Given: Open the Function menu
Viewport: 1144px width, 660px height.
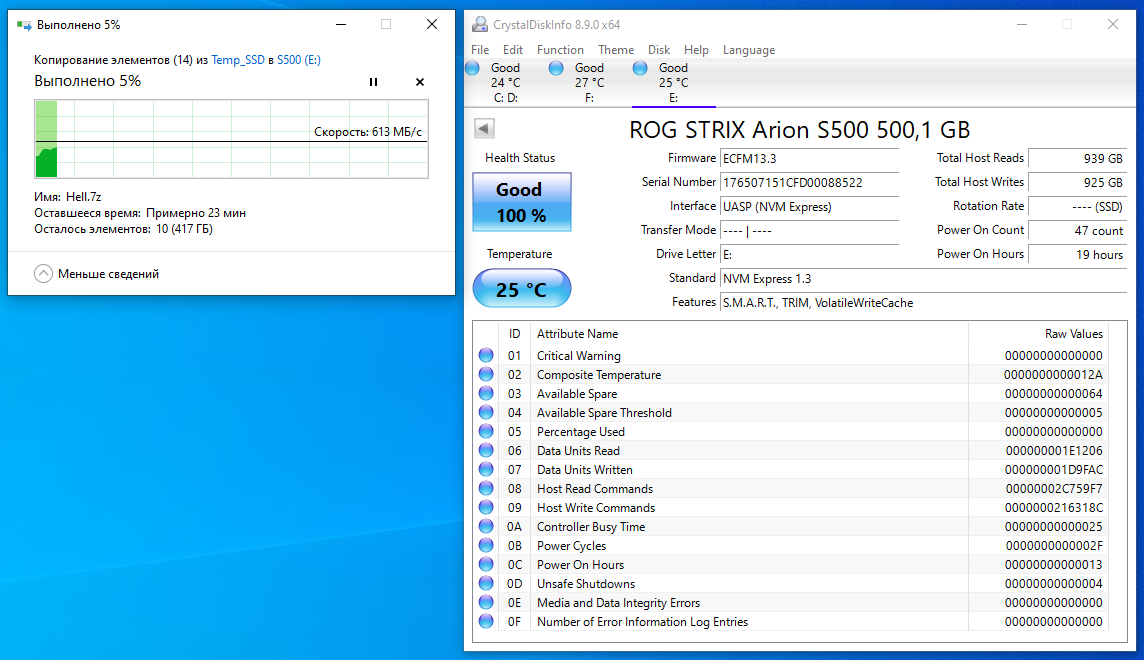Looking at the screenshot, I should (560, 50).
